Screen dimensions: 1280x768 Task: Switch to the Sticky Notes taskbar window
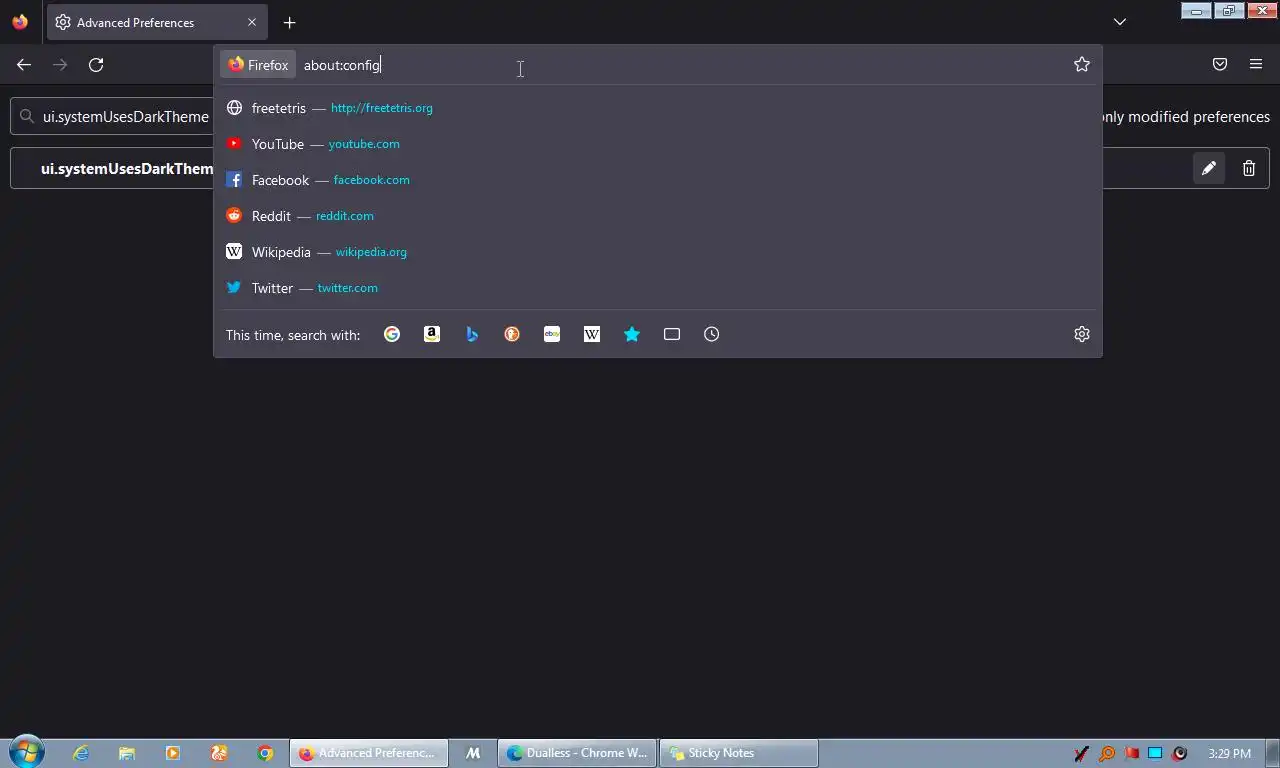(x=739, y=753)
